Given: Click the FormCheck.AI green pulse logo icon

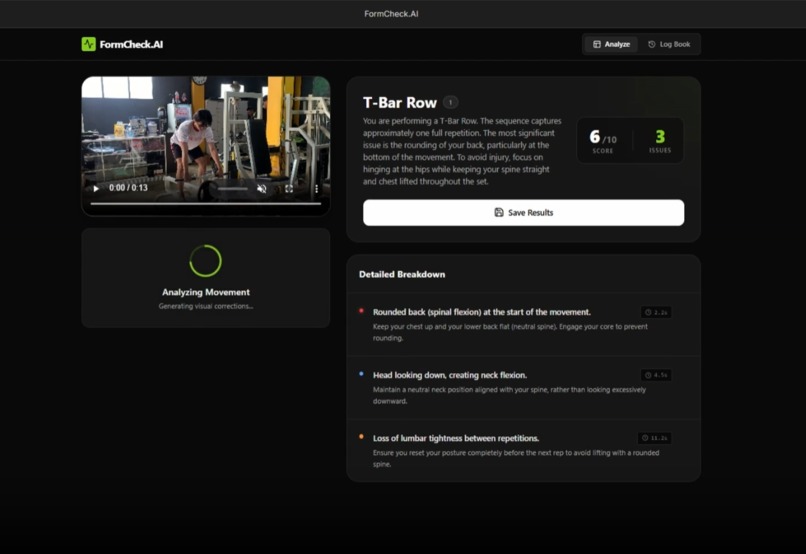Looking at the screenshot, I should click(88, 44).
